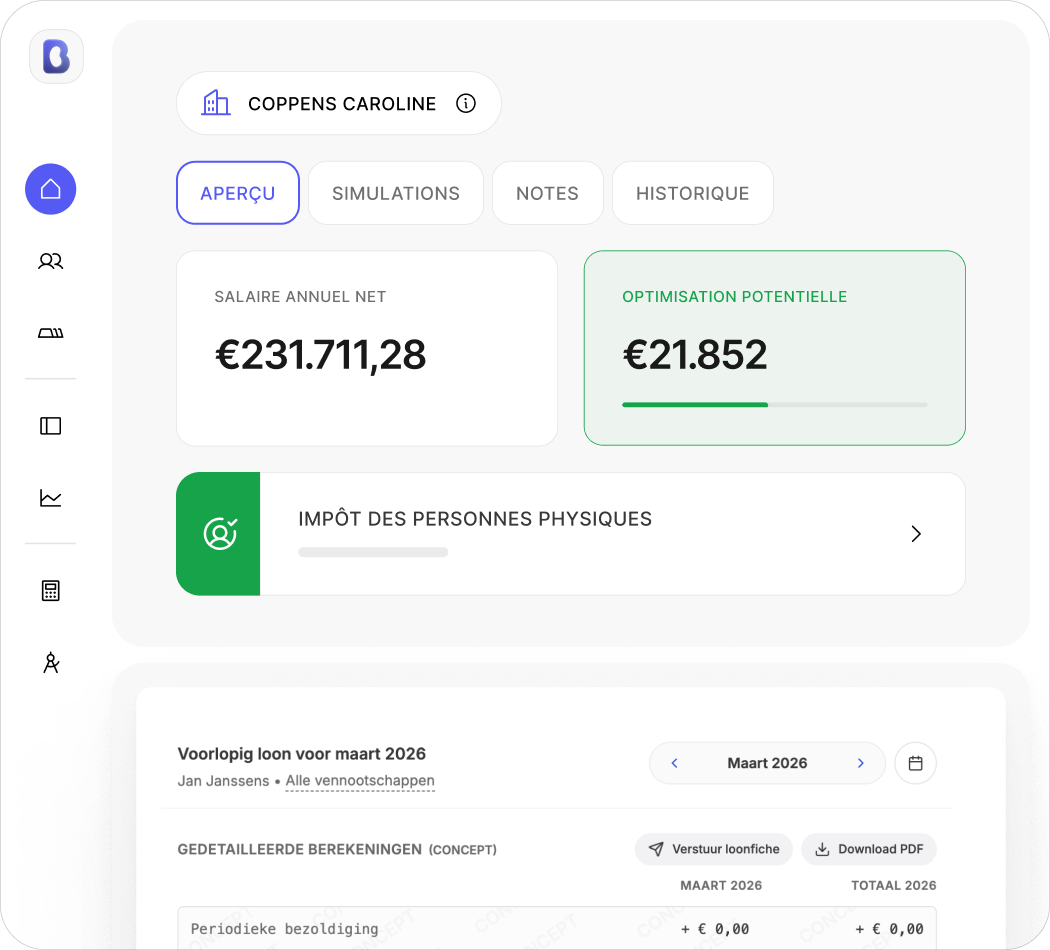This screenshot has width=1050, height=950.
Task: Open the panel layout icon in sidebar
Action: click(x=51, y=426)
